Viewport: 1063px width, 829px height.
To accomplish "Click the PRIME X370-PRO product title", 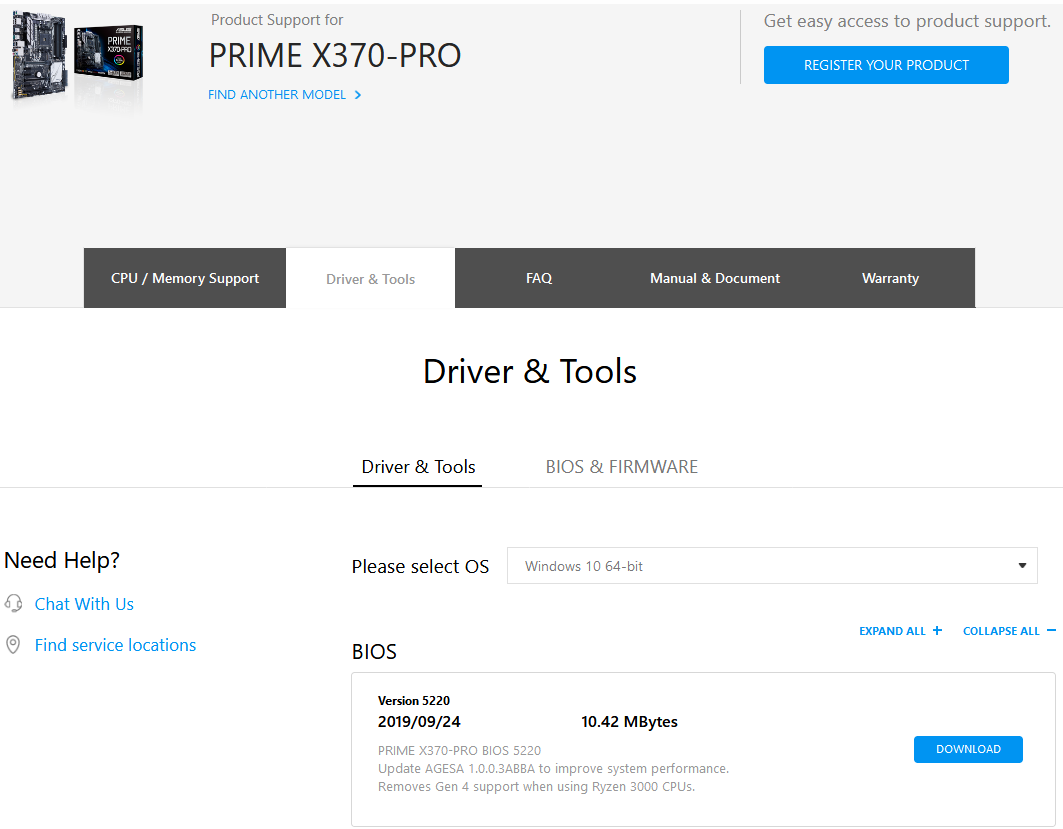I will pyautogui.click(x=335, y=56).
